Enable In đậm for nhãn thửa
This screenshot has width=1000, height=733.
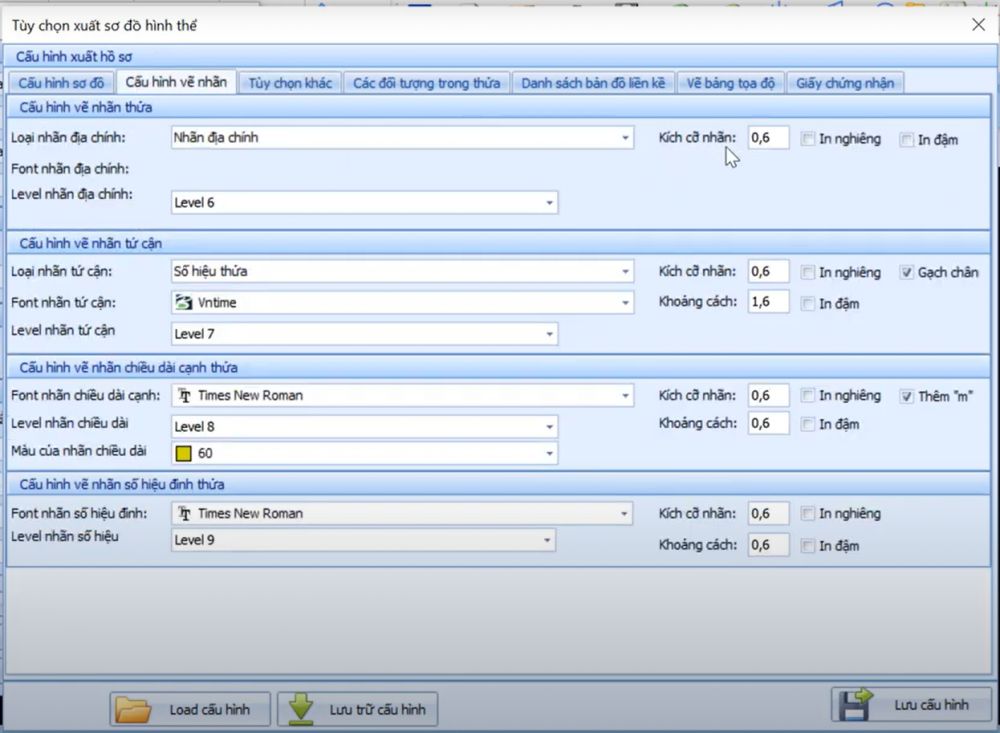click(907, 140)
